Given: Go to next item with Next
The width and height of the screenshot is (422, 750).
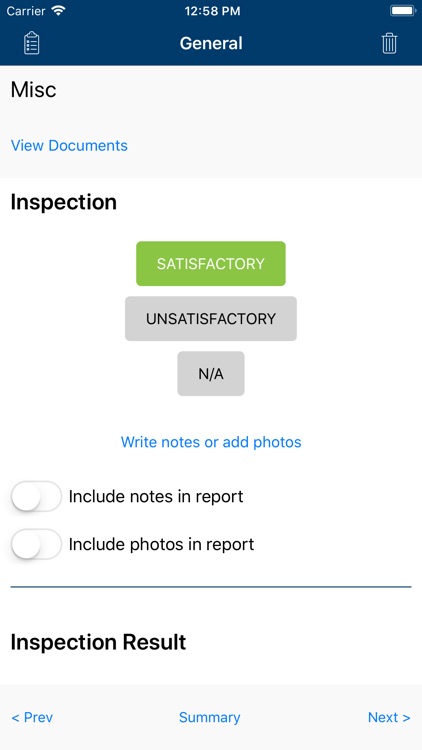Looking at the screenshot, I should pyautogui.click(x=389, y=717).
